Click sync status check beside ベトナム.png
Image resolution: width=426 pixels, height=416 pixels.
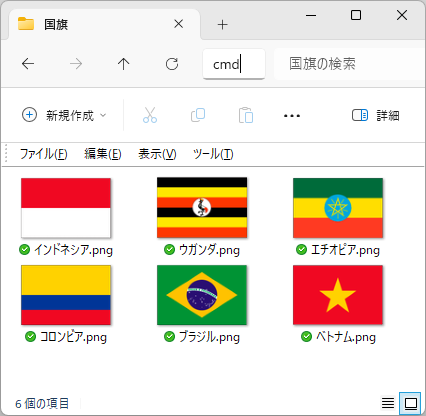pyautogui.click(x=306, y=337)
